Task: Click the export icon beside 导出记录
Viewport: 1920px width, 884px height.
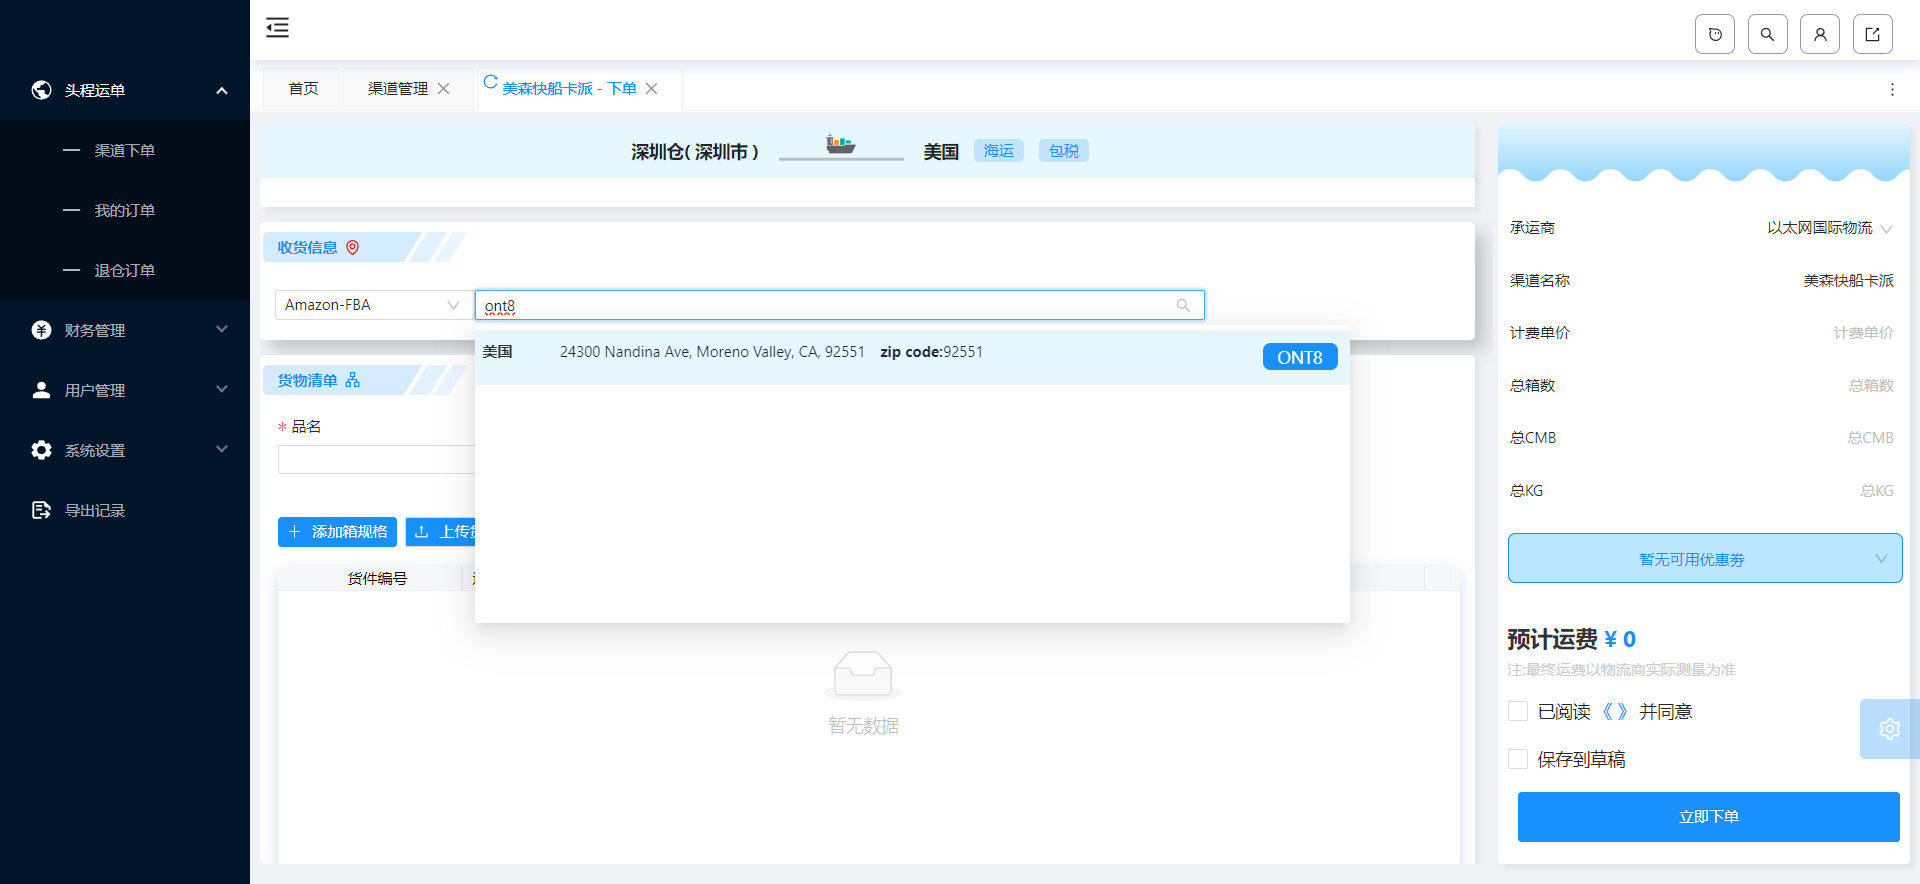Action: point(41,510)
